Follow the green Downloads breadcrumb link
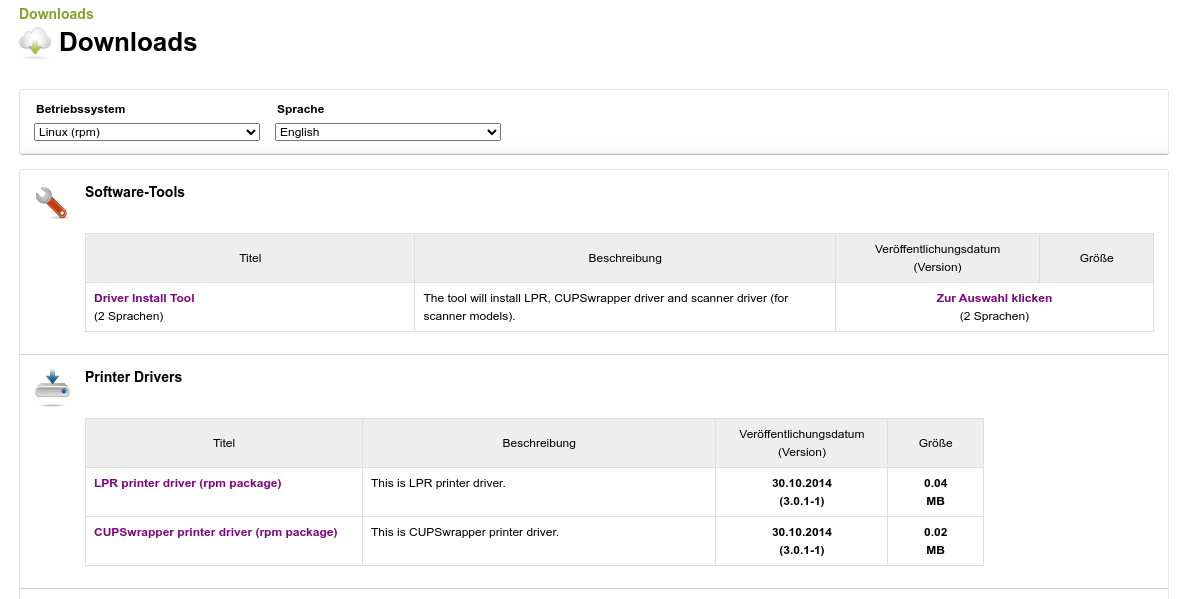The height and width of the screenshot is (599, 1185). coord(56,14)
